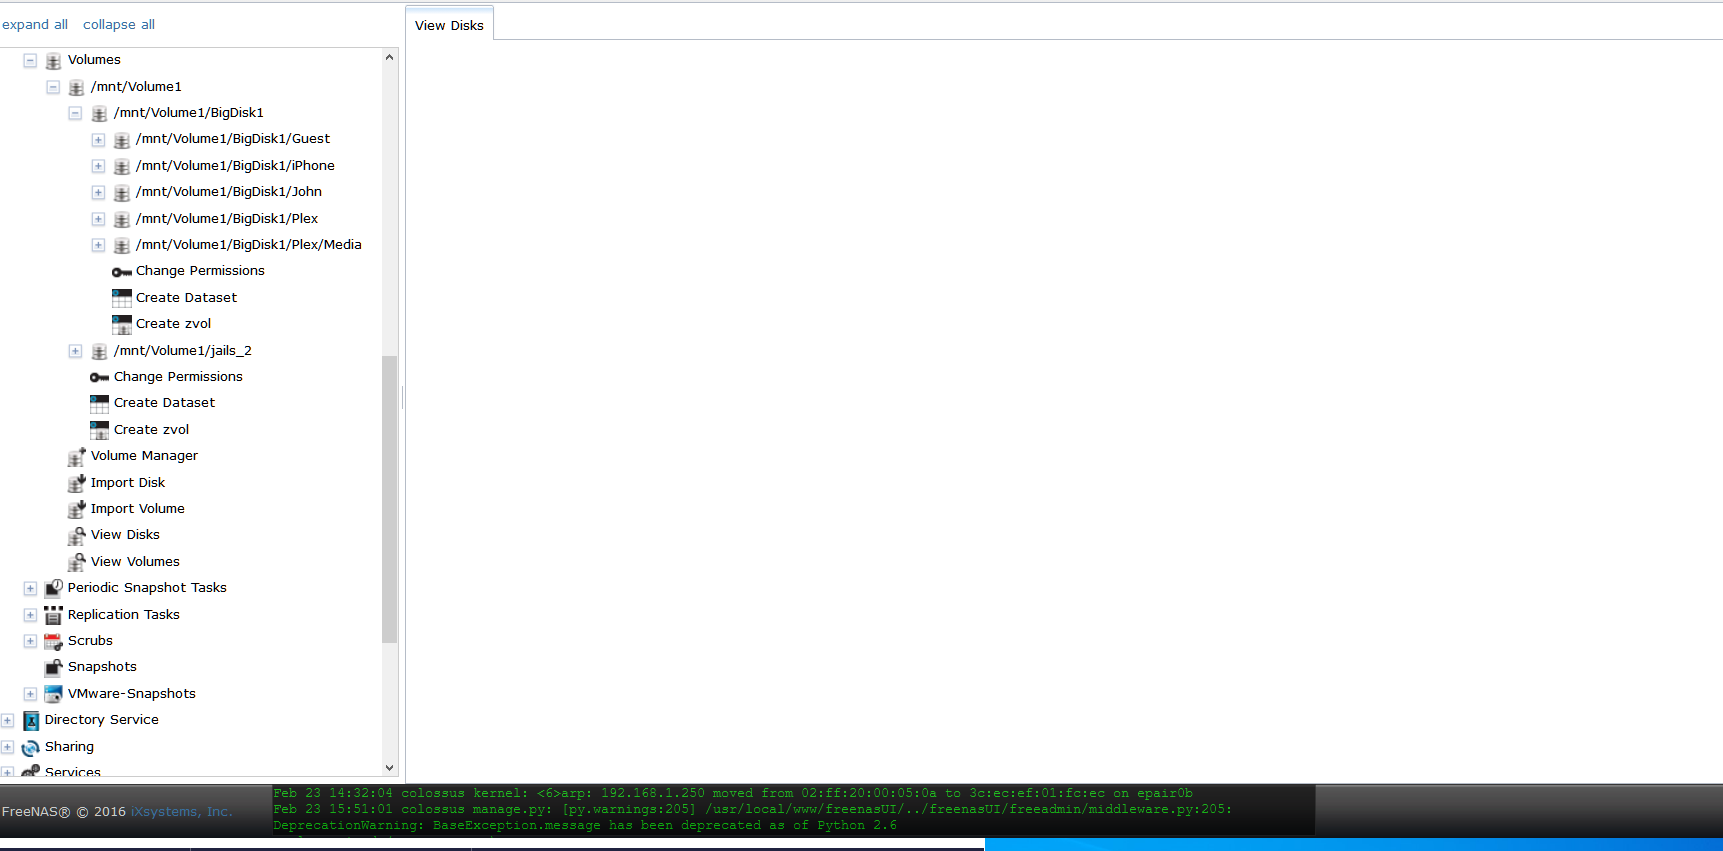Click the Replication Tasks icon
The image size is (1723, 851).
(x=54, y=615)
